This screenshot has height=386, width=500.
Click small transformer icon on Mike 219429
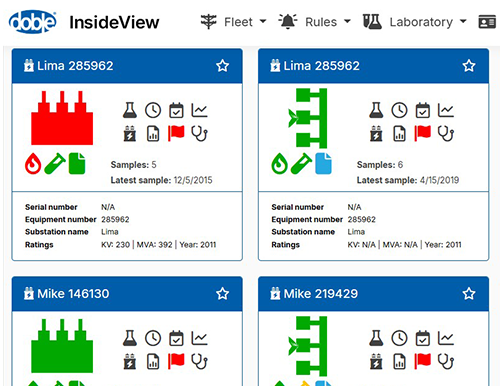[x=376, y=362]
